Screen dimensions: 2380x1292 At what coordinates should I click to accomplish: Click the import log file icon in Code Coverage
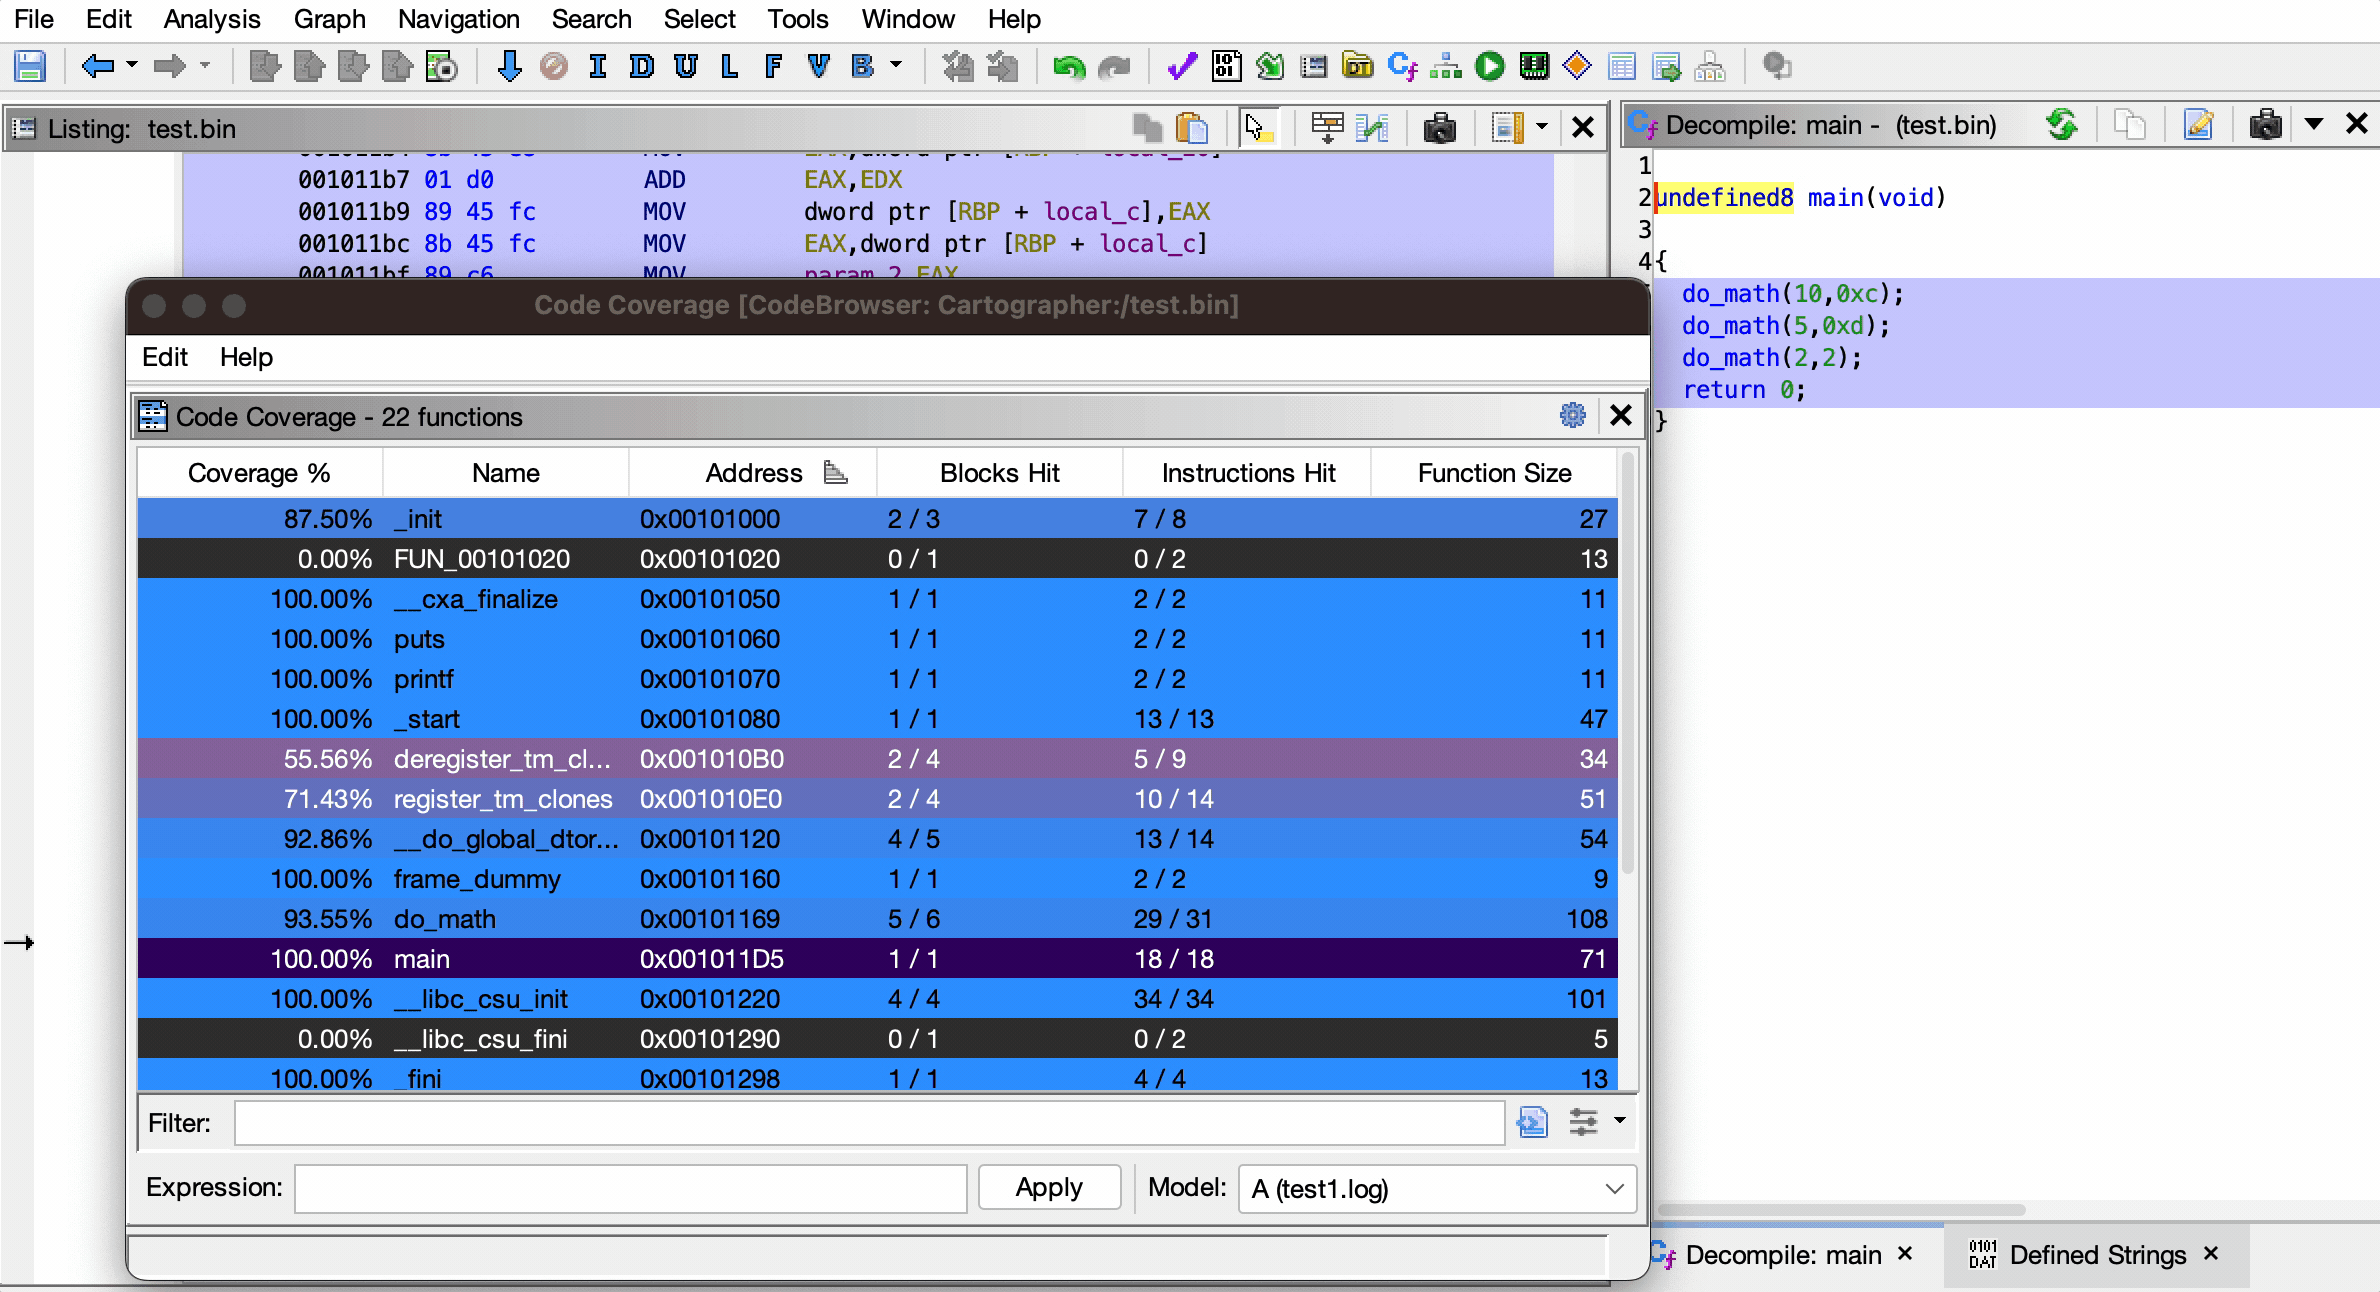pos(1530,1122)
